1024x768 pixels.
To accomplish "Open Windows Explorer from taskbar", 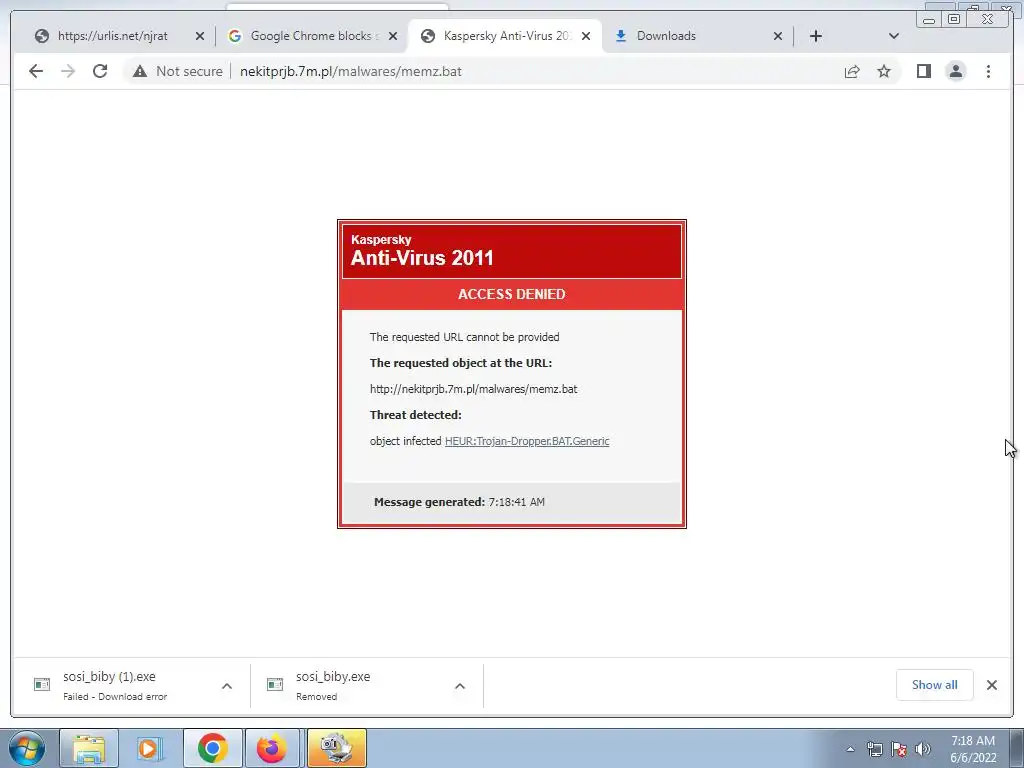I will pyautogui.click(x=89, y=748).
